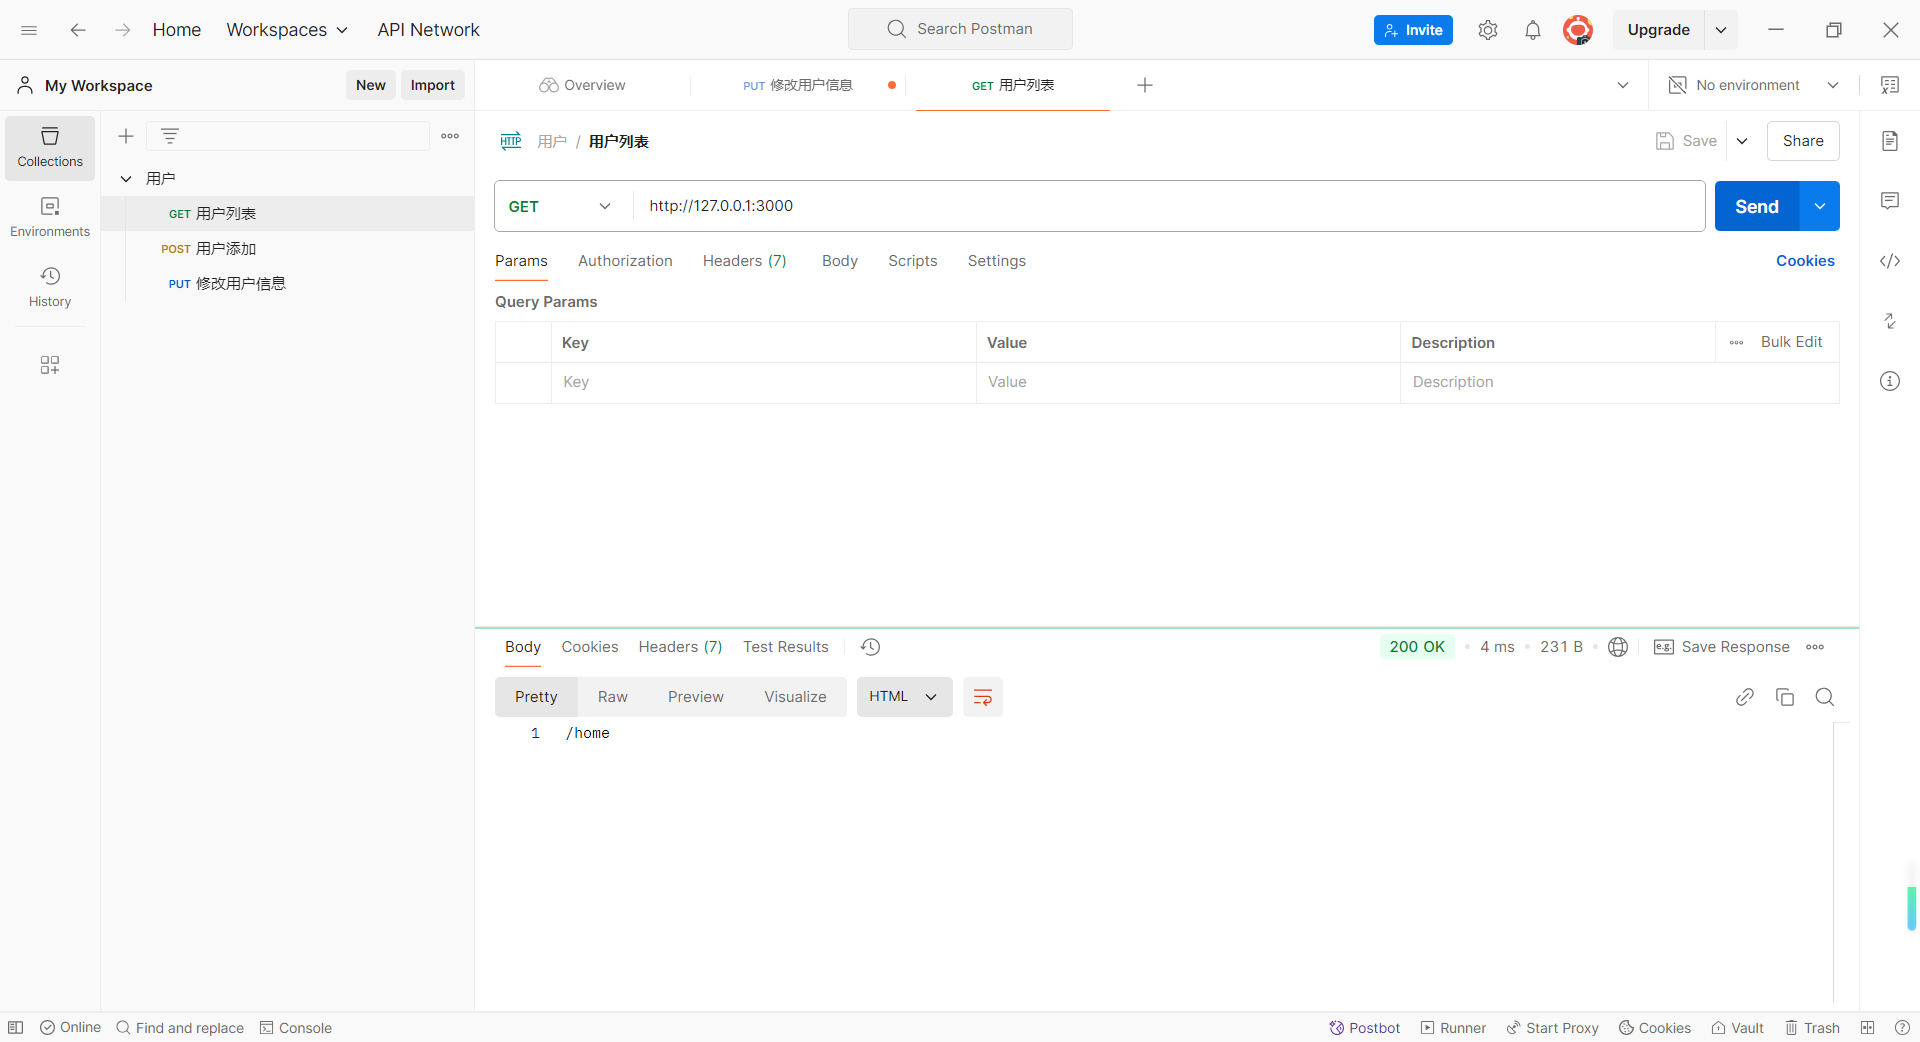Open the settings gear icon
Screen dimensions: 1920x1042
tap(1487, 30)
